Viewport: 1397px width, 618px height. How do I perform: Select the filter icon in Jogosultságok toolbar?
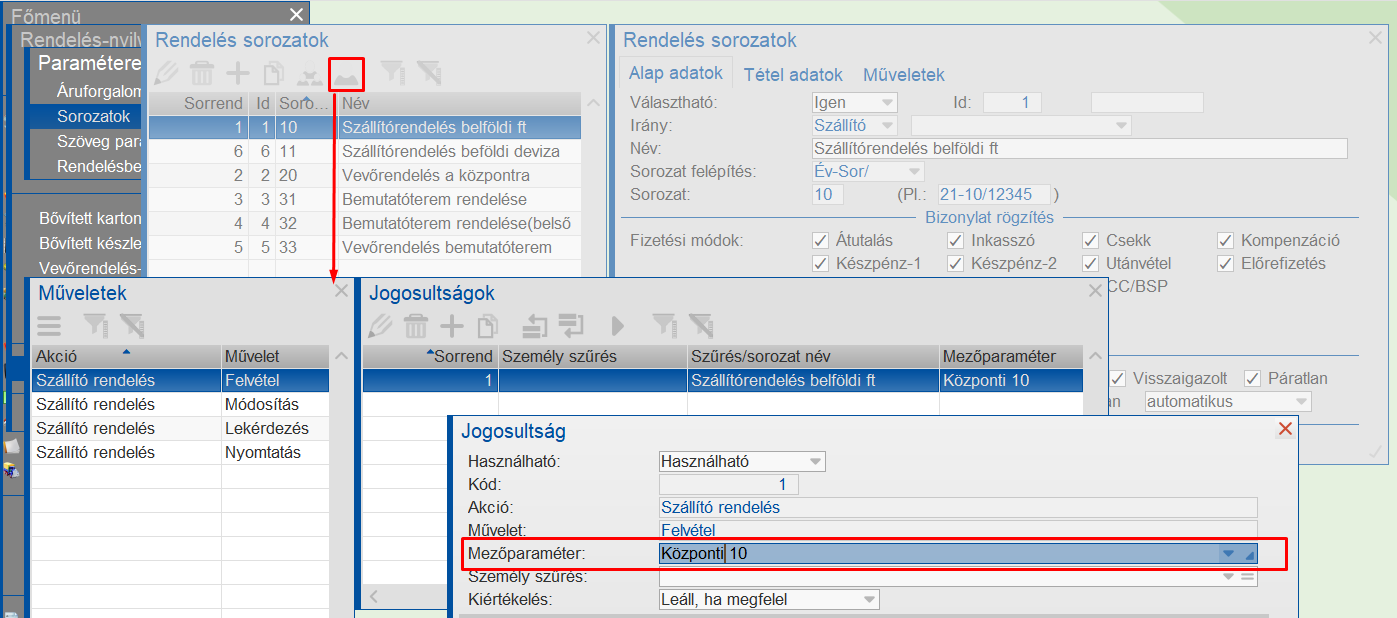click(663, 325)
